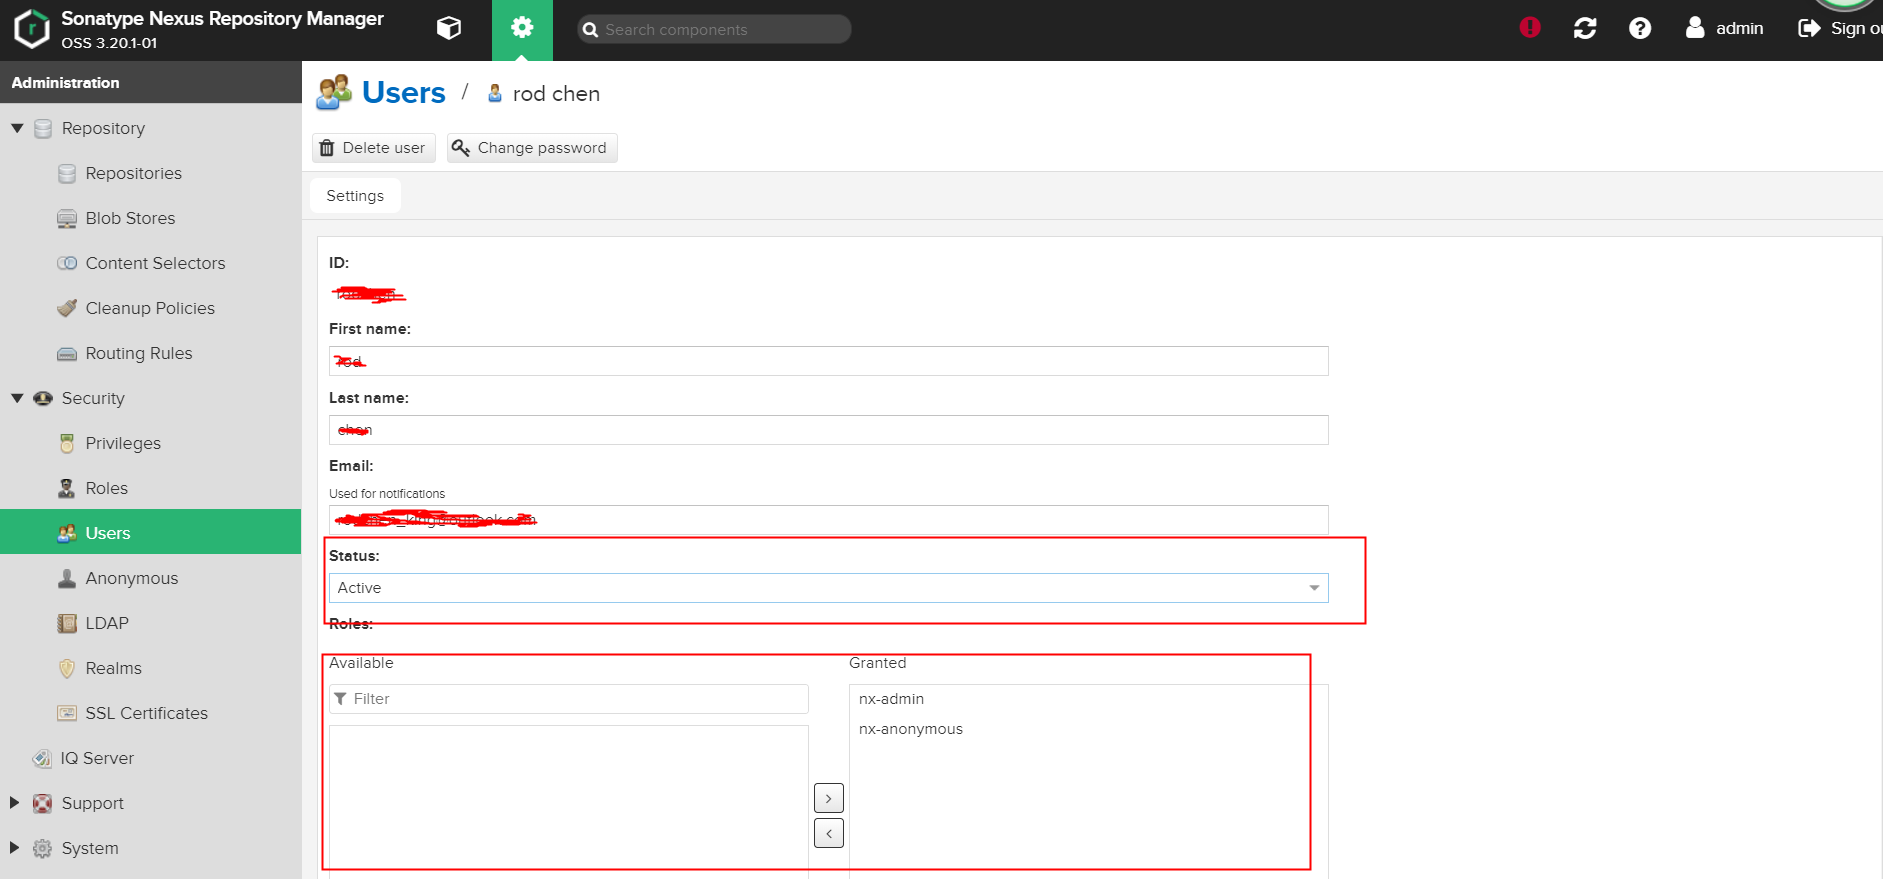Click the add role right-arrow button
This screenshot has height=879, width=1883.
click(x=829, y=798)
